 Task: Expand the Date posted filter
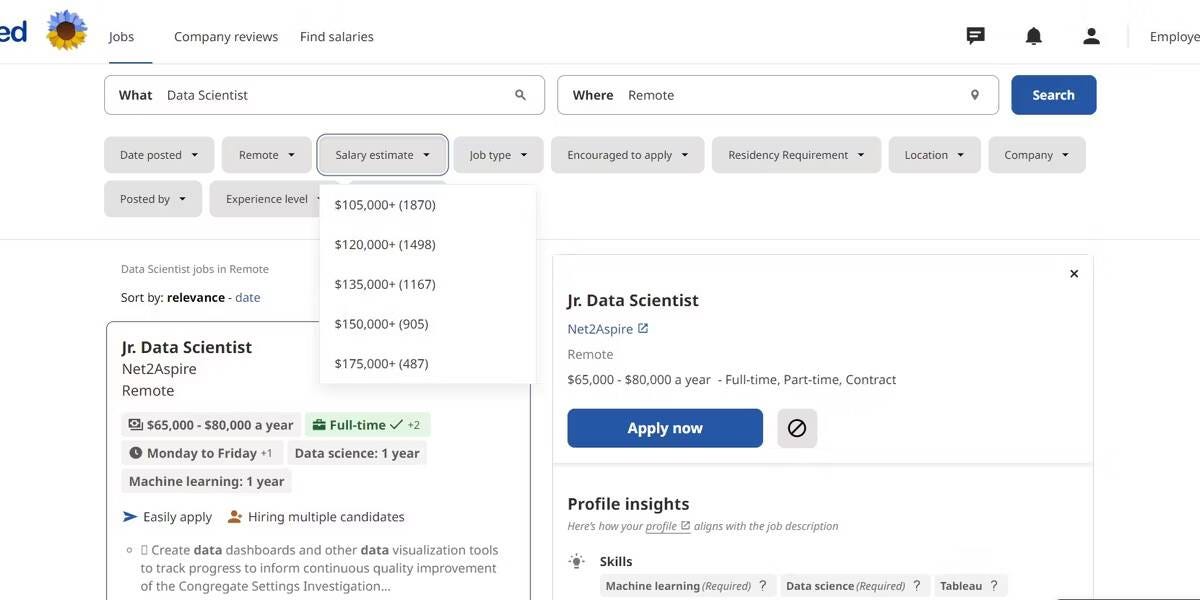point(159,155)
